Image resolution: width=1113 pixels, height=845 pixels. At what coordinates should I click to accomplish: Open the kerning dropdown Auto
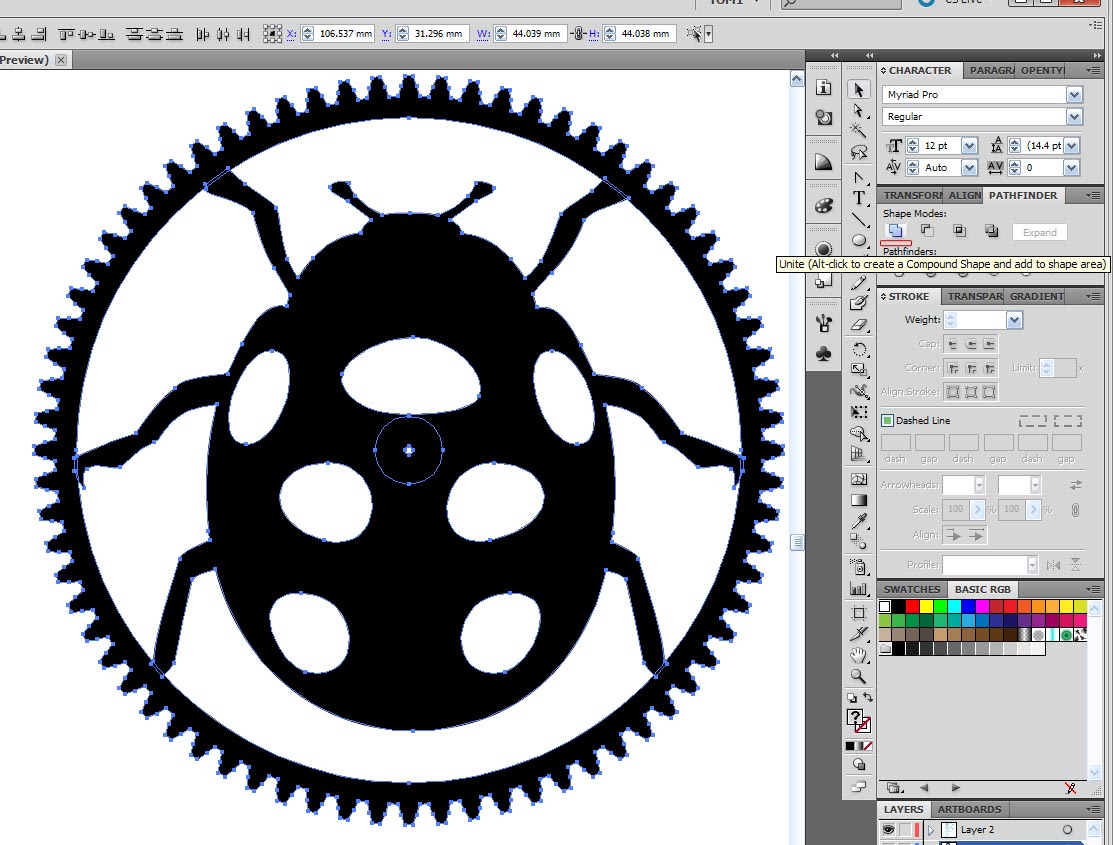click(x=969, y=168)
